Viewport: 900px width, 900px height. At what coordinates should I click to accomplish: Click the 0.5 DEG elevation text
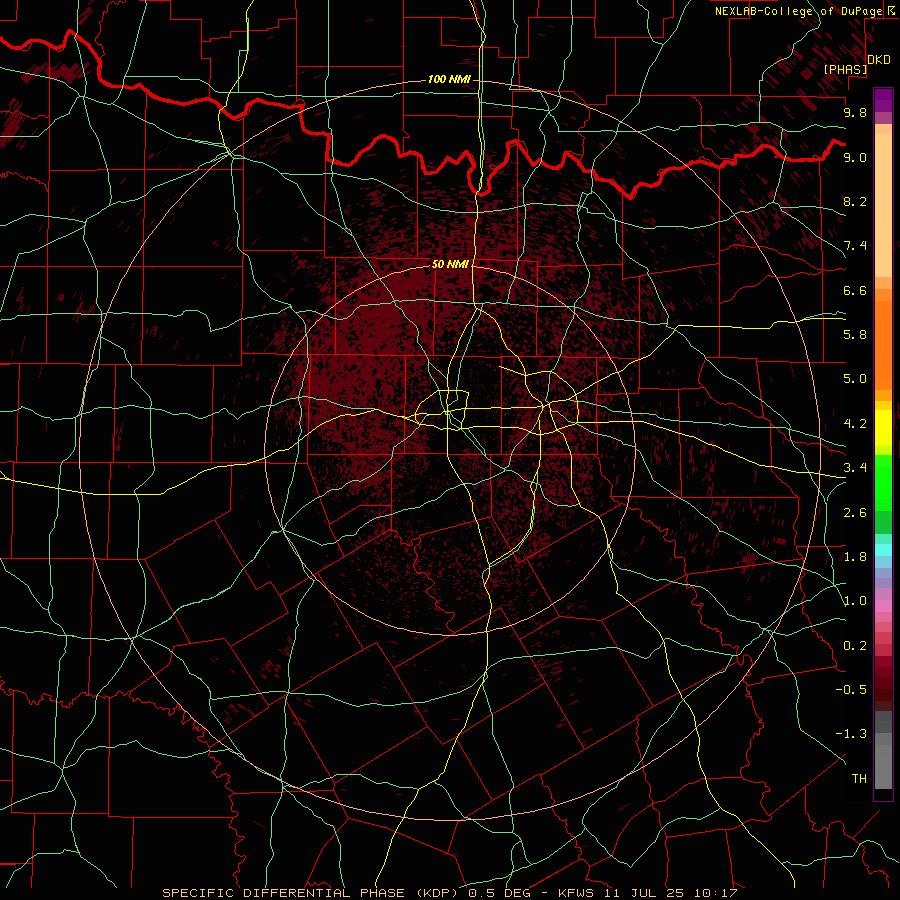click(x=497, y=893)
